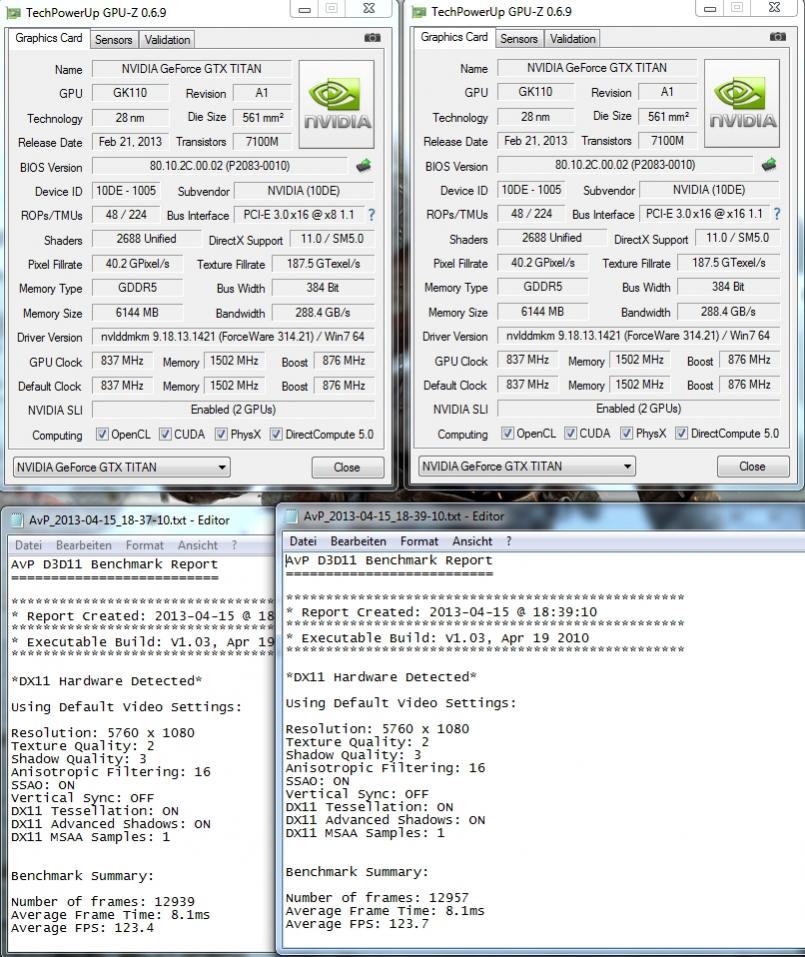Open Datei menu in the 18-37-10 editor
805x957 pixels.
(x=28, y=545)
